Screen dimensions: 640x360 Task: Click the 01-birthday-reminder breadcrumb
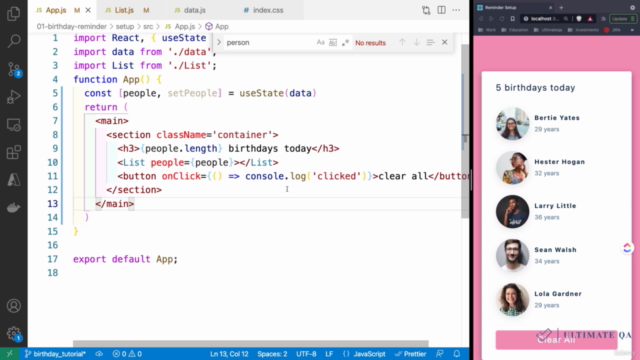[71, 27]
